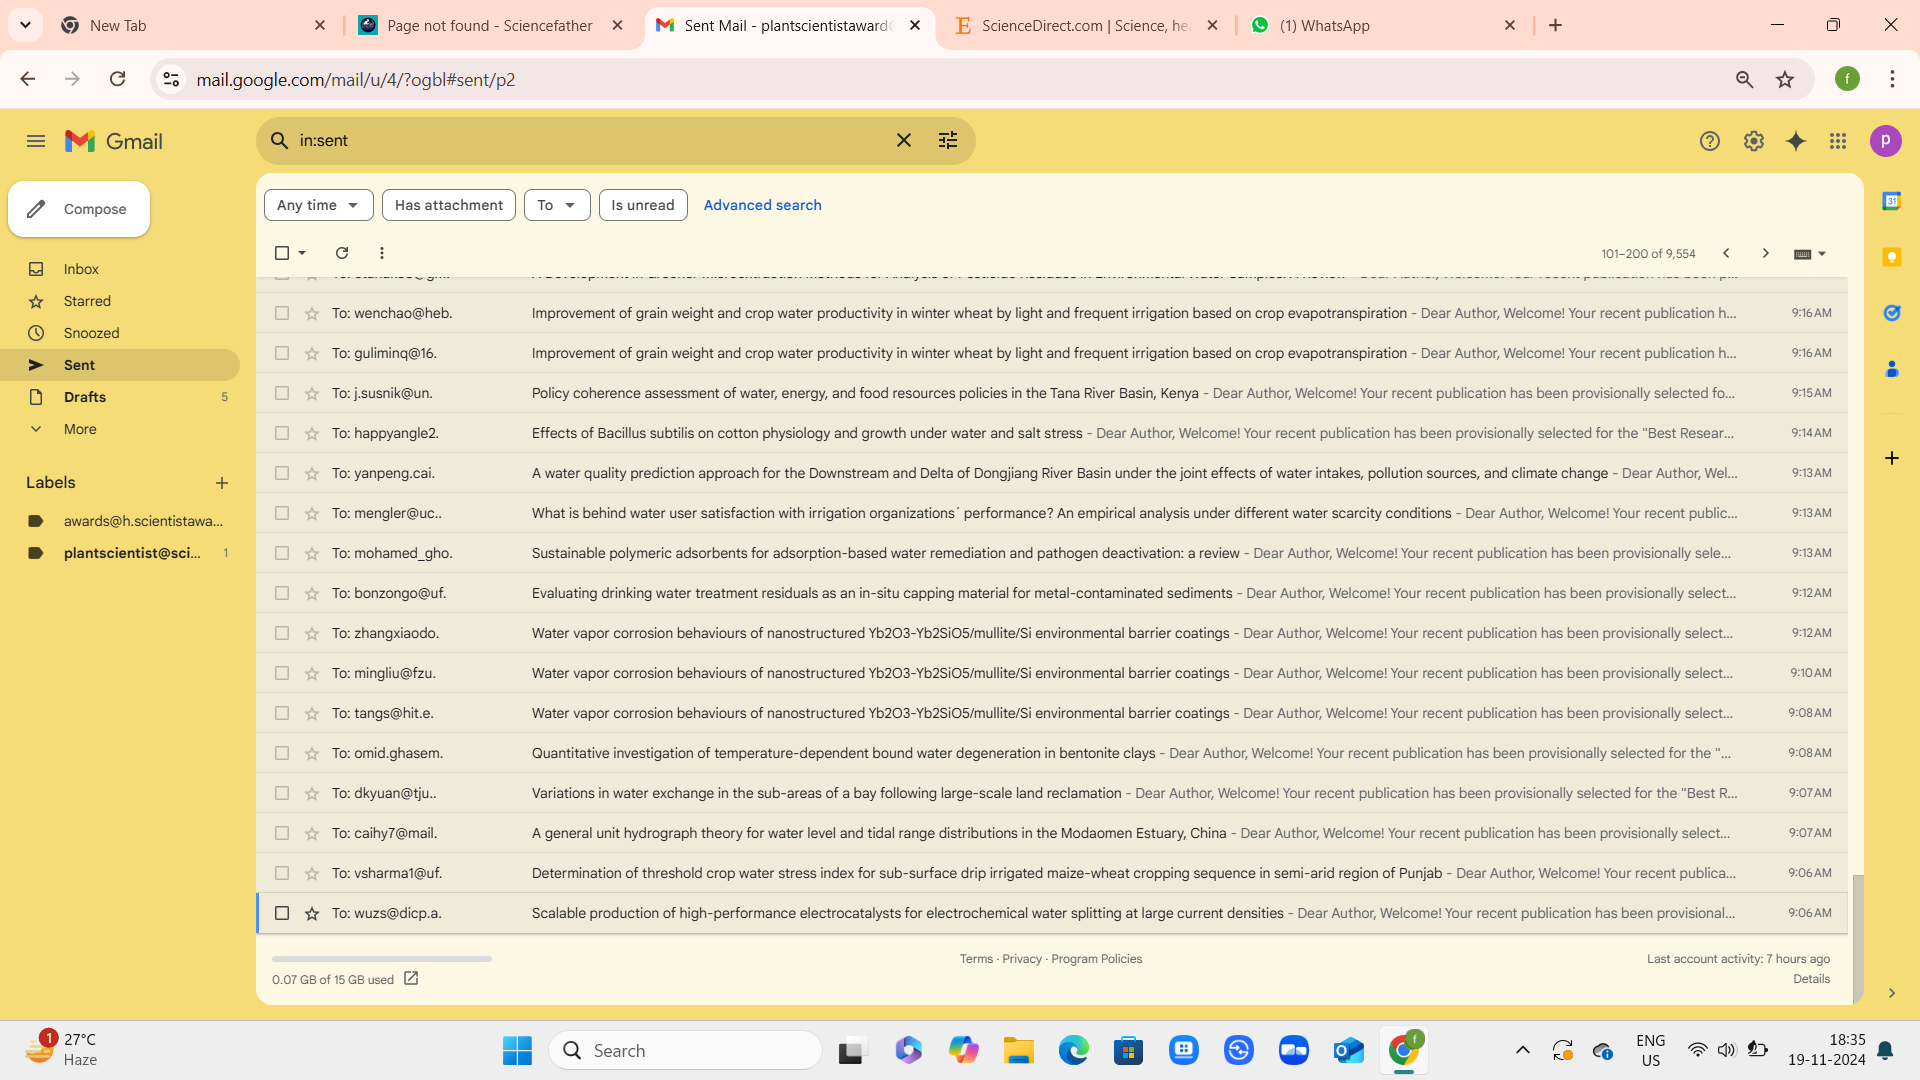The image size is (1920, 1080).
Task: Click the storage usage progress bar
Action: coord(381,959)
